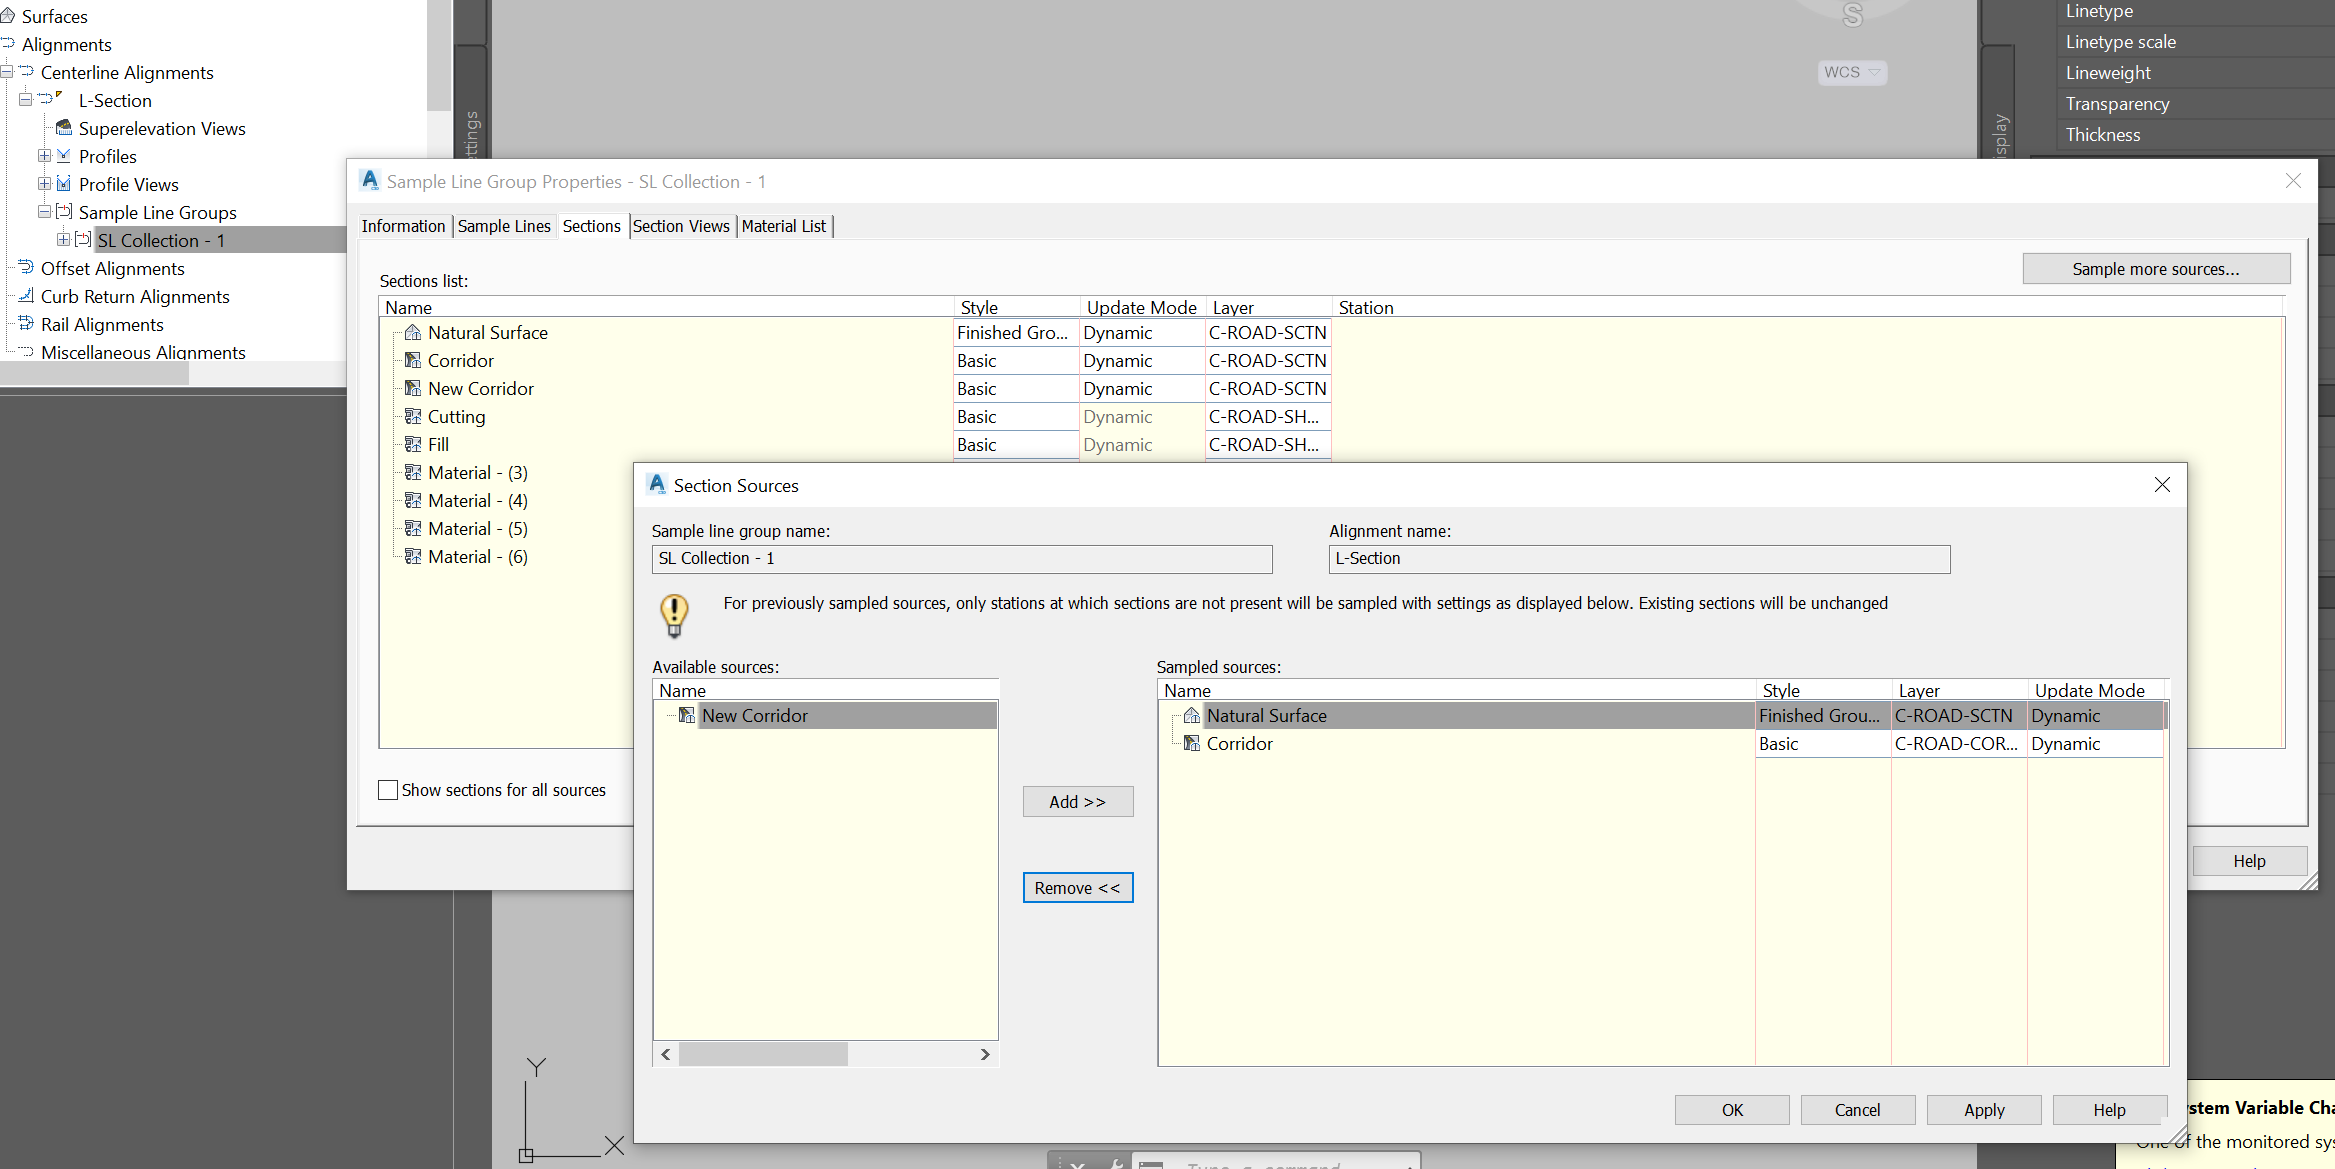This screenshot has width=2335, height=1169.
Task: Click the Material - (3) row icon
Action: click(413, 473)
